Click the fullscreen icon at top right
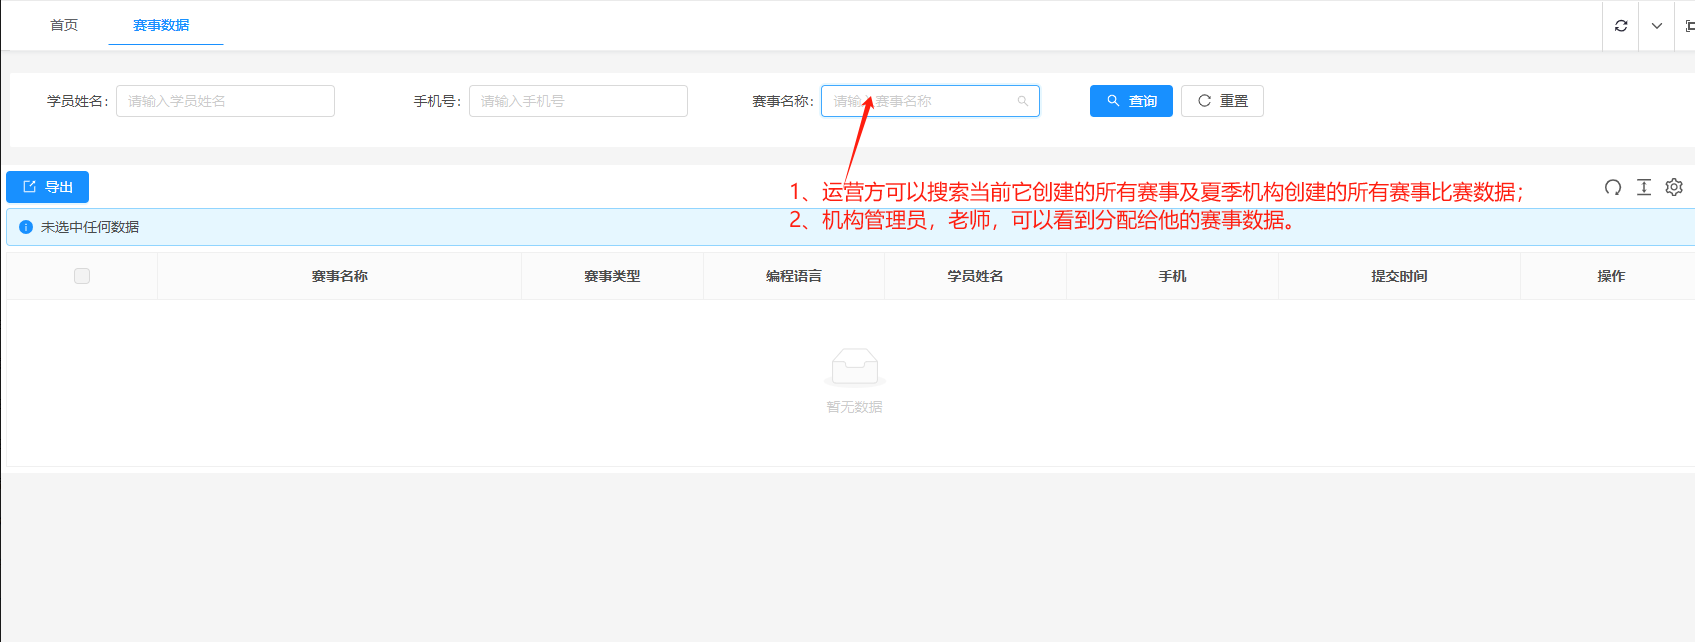 (1688, 26)
